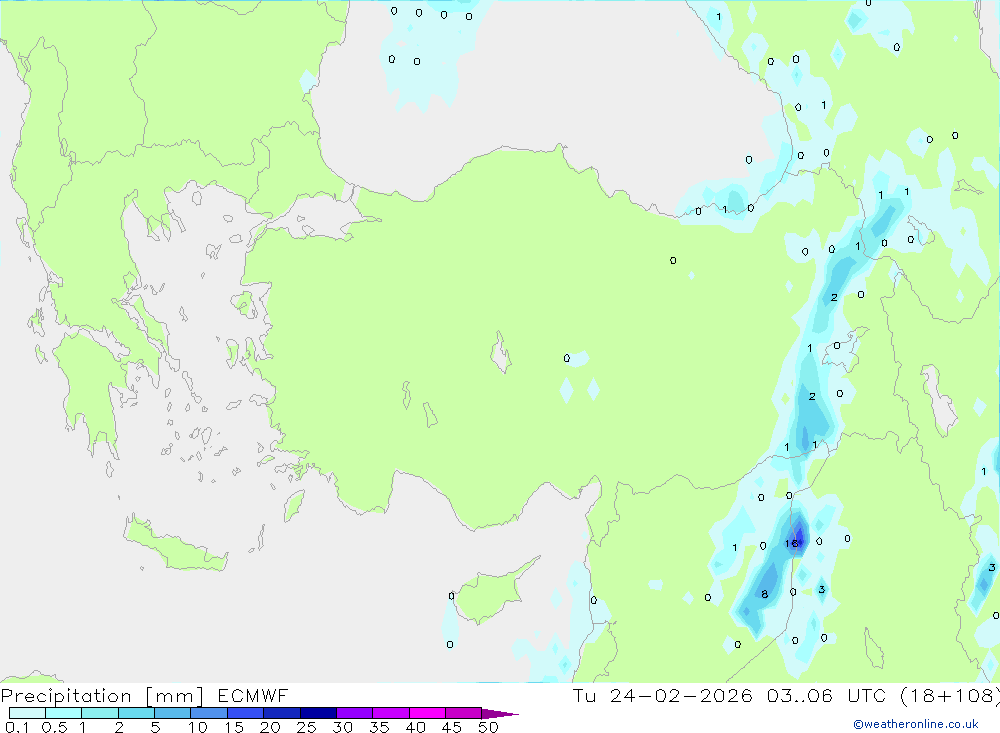Pick the 5–10 mm blue legend swatch

point(173,713)
